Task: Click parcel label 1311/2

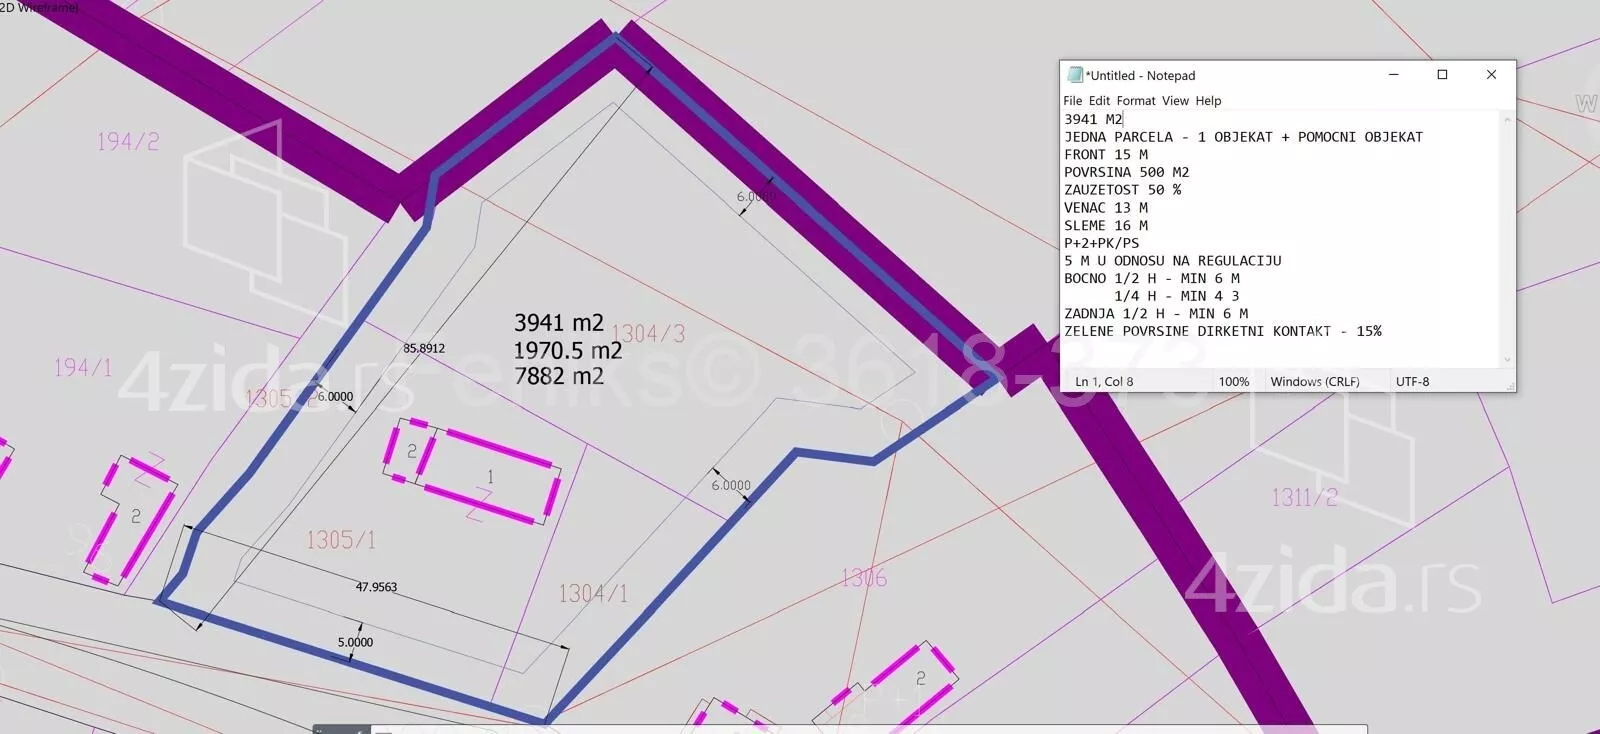Action: click(x=1304, y=497)
